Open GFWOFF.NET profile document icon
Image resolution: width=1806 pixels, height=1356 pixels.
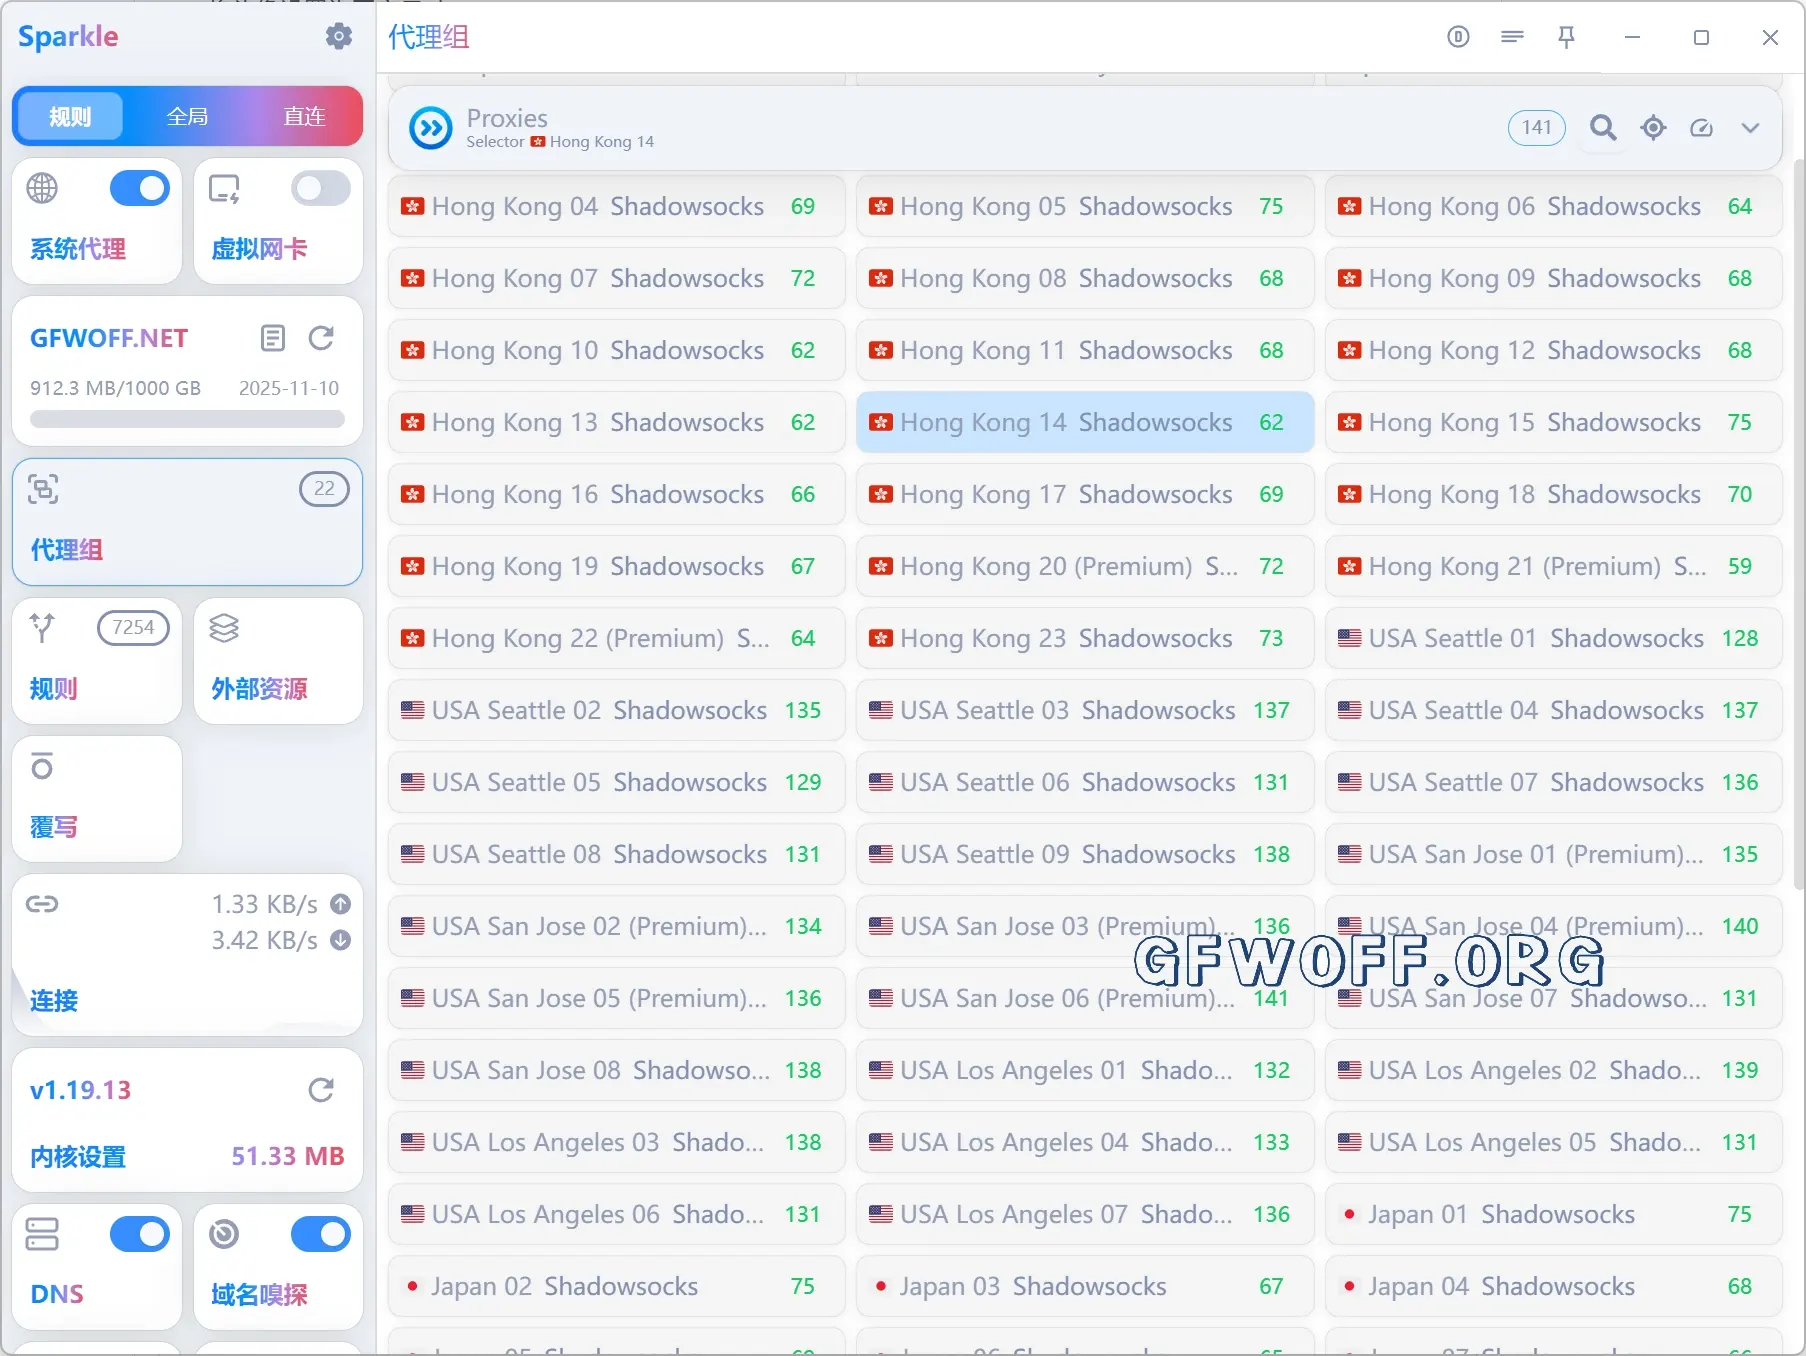[x=272, y=338]
